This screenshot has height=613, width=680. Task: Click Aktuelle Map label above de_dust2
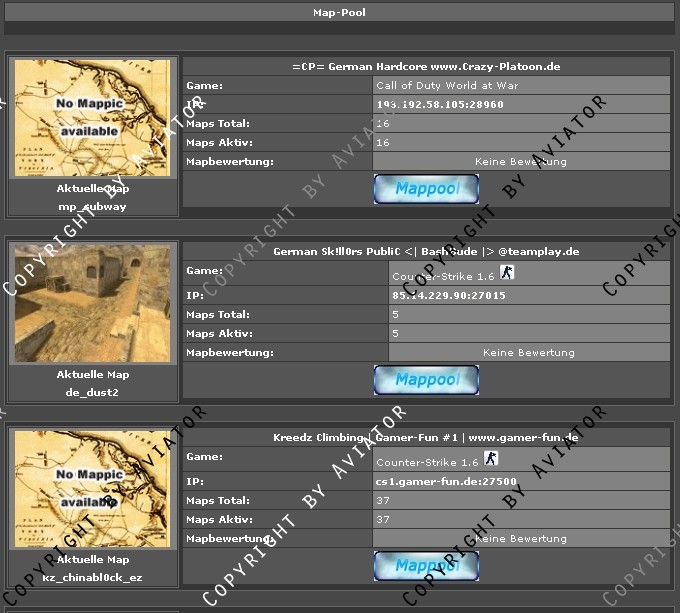click(93, 375)
